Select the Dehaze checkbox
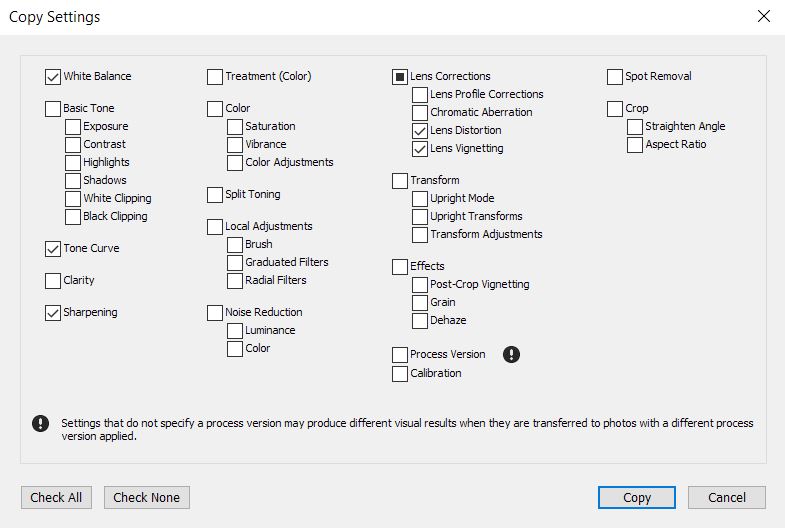 click(x=420, y=321)
